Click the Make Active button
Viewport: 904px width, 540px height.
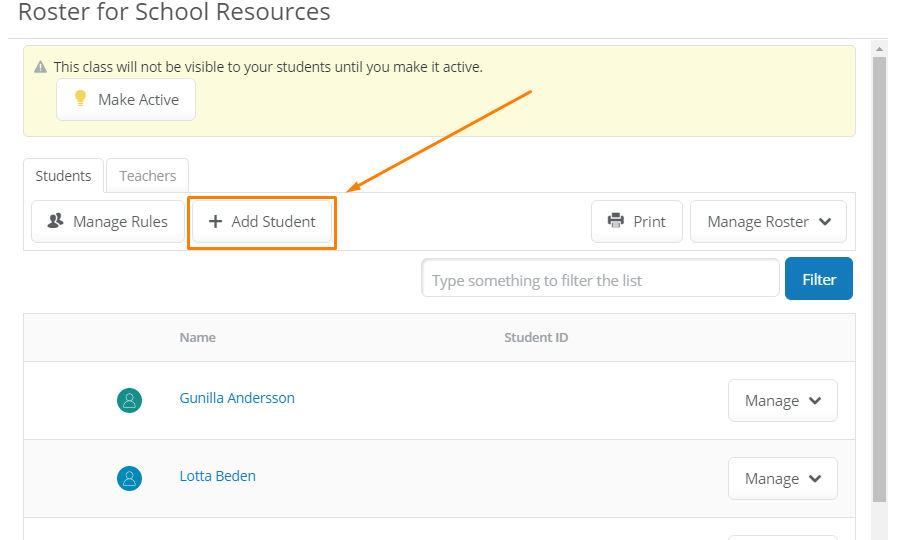click(x=126, y=100)
